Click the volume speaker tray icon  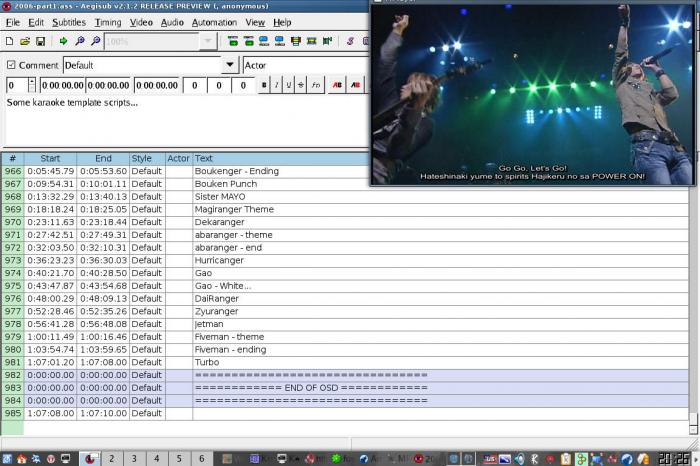(519, 458)
